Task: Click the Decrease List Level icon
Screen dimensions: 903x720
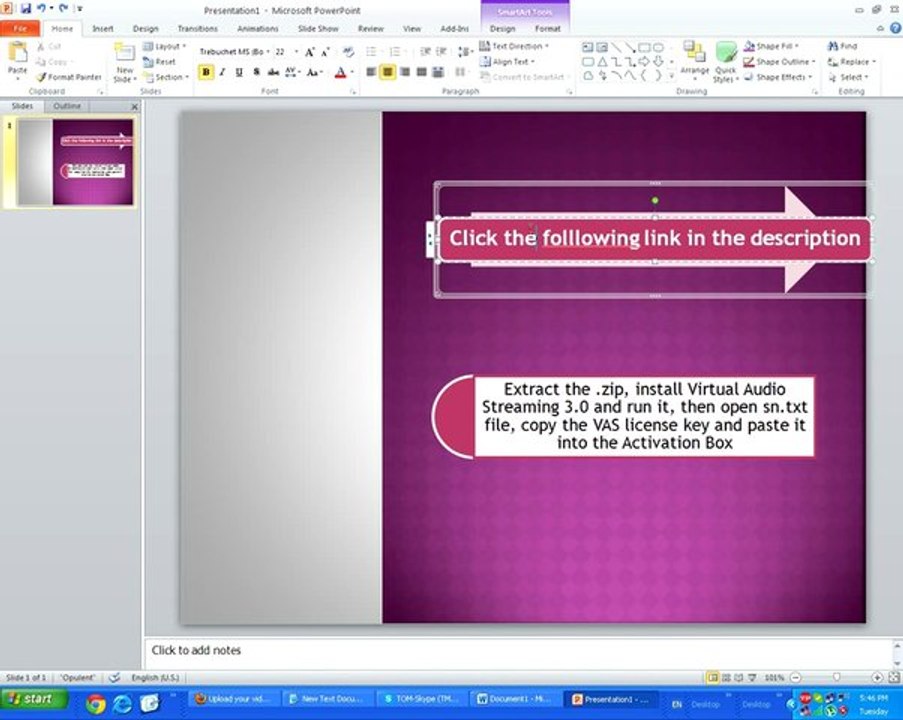Action: tap(425, 52)
